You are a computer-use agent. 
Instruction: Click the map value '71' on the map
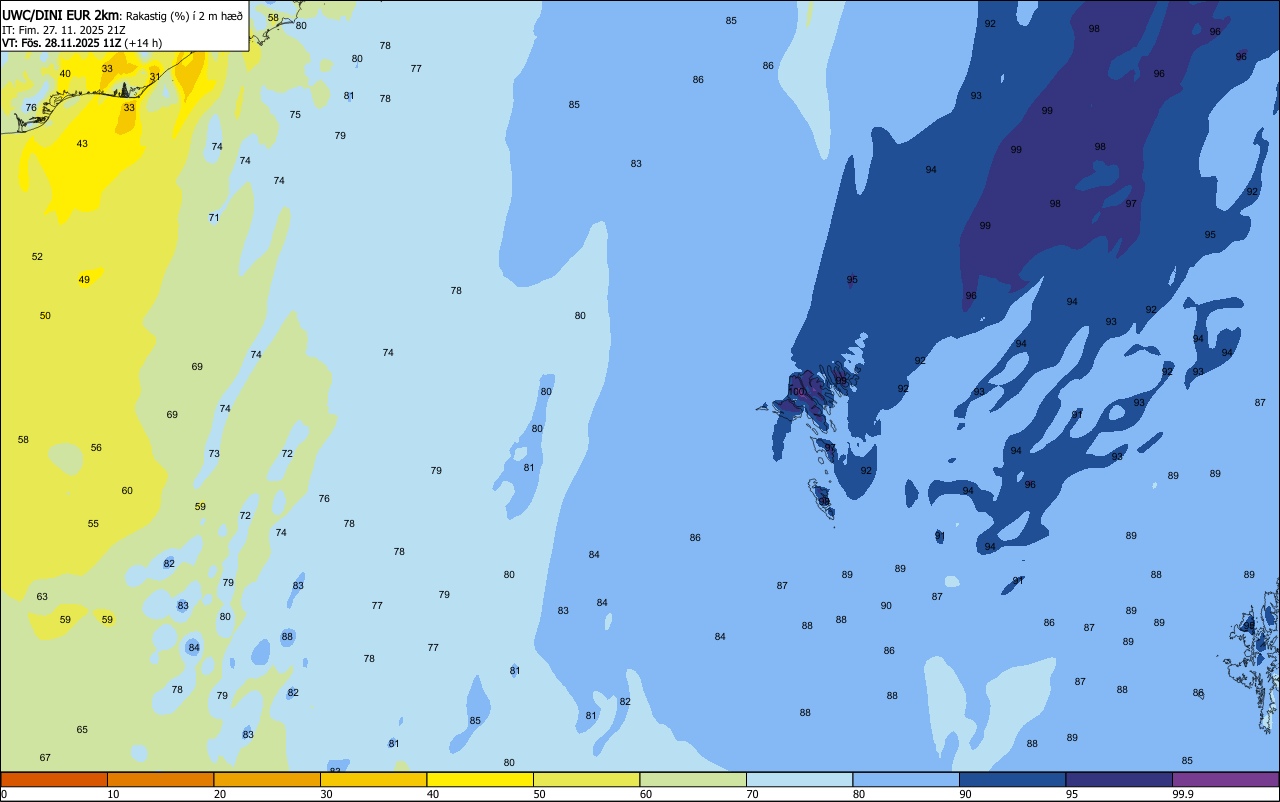click(x=214, y=218)
